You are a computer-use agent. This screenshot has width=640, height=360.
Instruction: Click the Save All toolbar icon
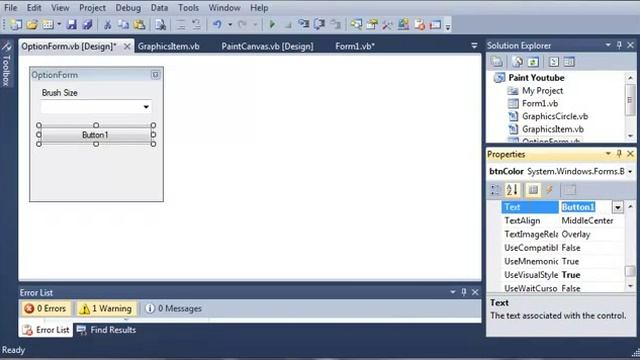tap(87, 24)
